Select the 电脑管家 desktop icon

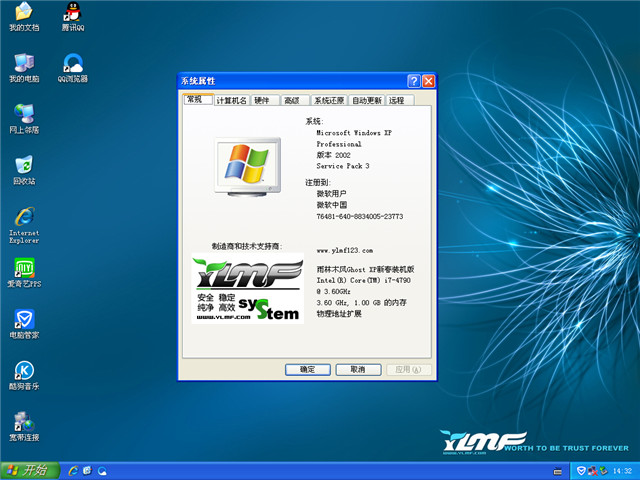point(24,324)
